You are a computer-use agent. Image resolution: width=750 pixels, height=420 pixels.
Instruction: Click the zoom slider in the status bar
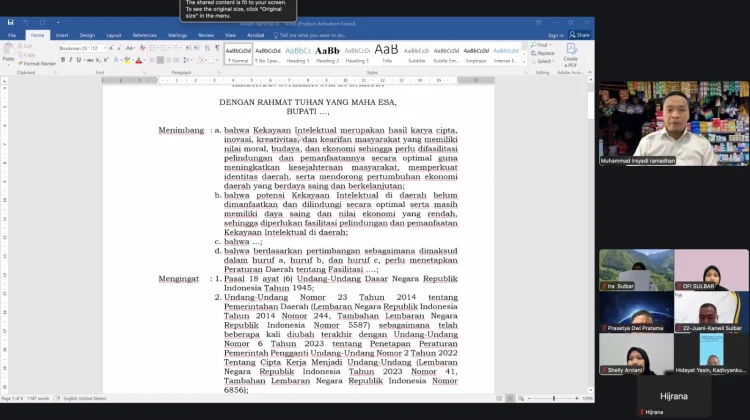pyautogui.click(x=553, y=398)
